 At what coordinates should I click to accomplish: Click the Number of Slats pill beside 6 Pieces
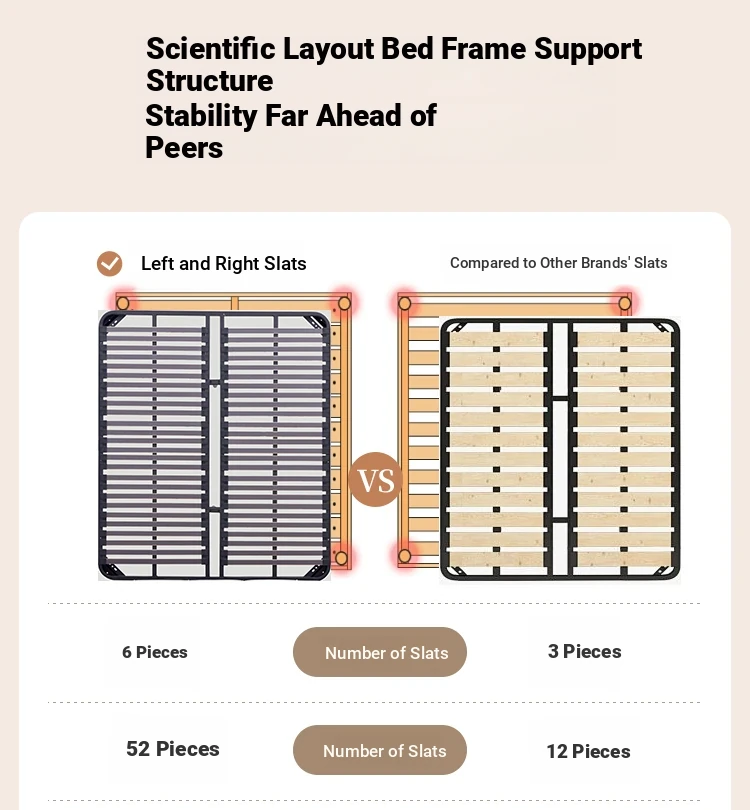pyautogui.click(x=380, y=652)
